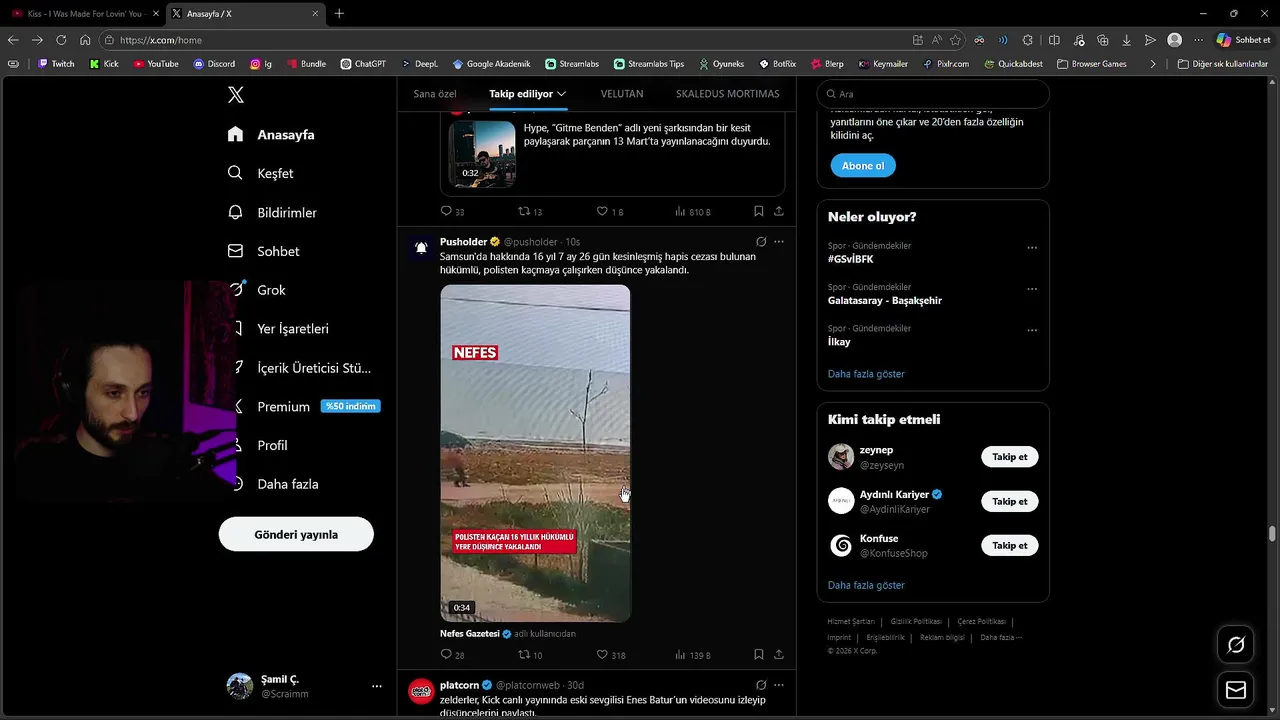1280x720 pixels.
Task: Open options for #GSvİBFK trend
Action: coord(1032,248)
